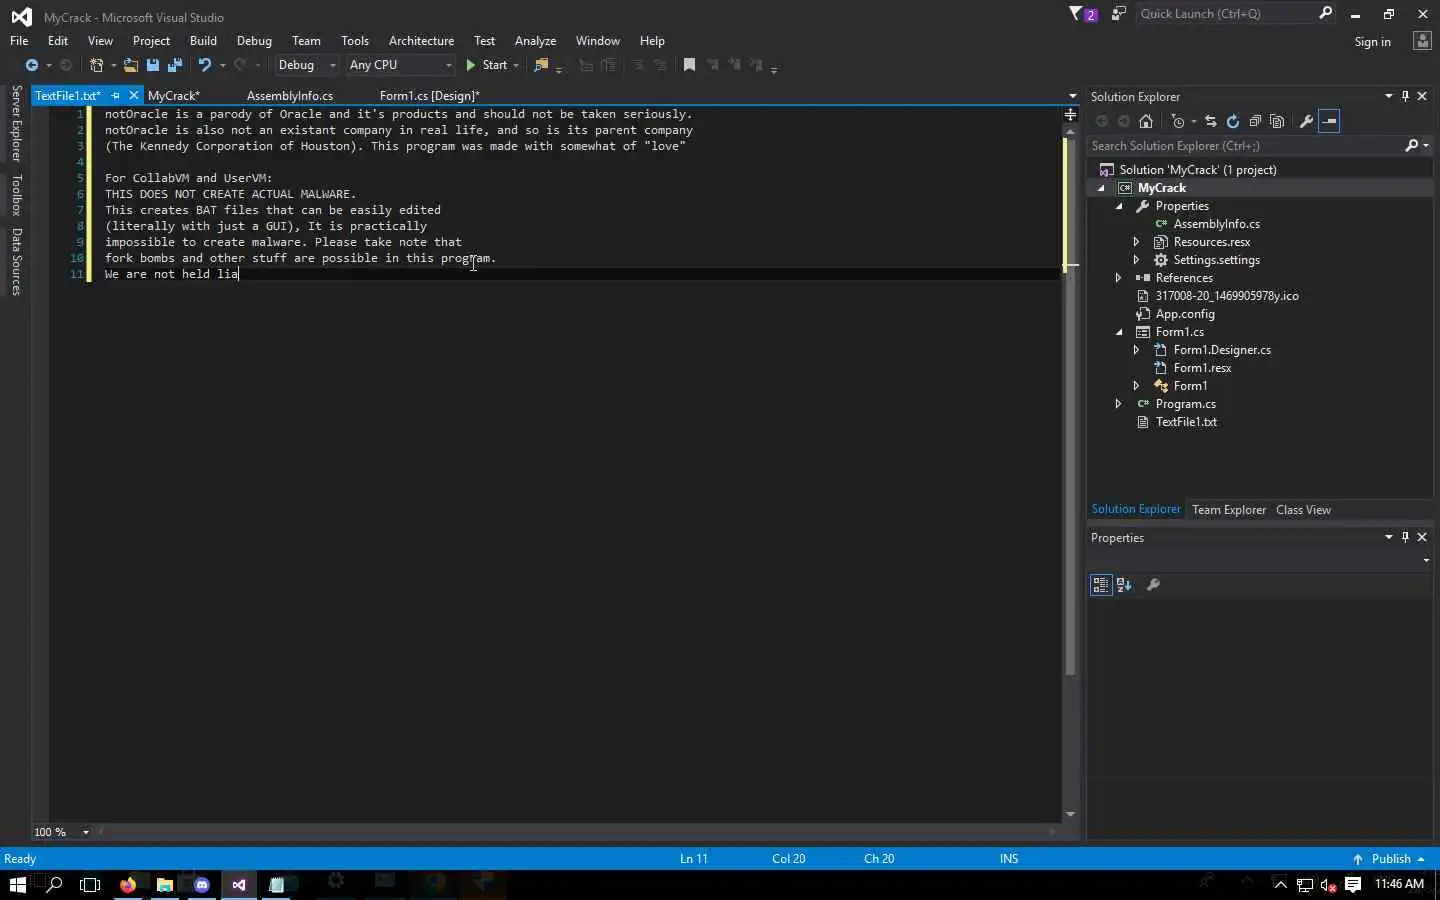The height and width of the screenshot is (900, 1440).
Task: Open the Start button dropdown arrow
Action: 516,65
